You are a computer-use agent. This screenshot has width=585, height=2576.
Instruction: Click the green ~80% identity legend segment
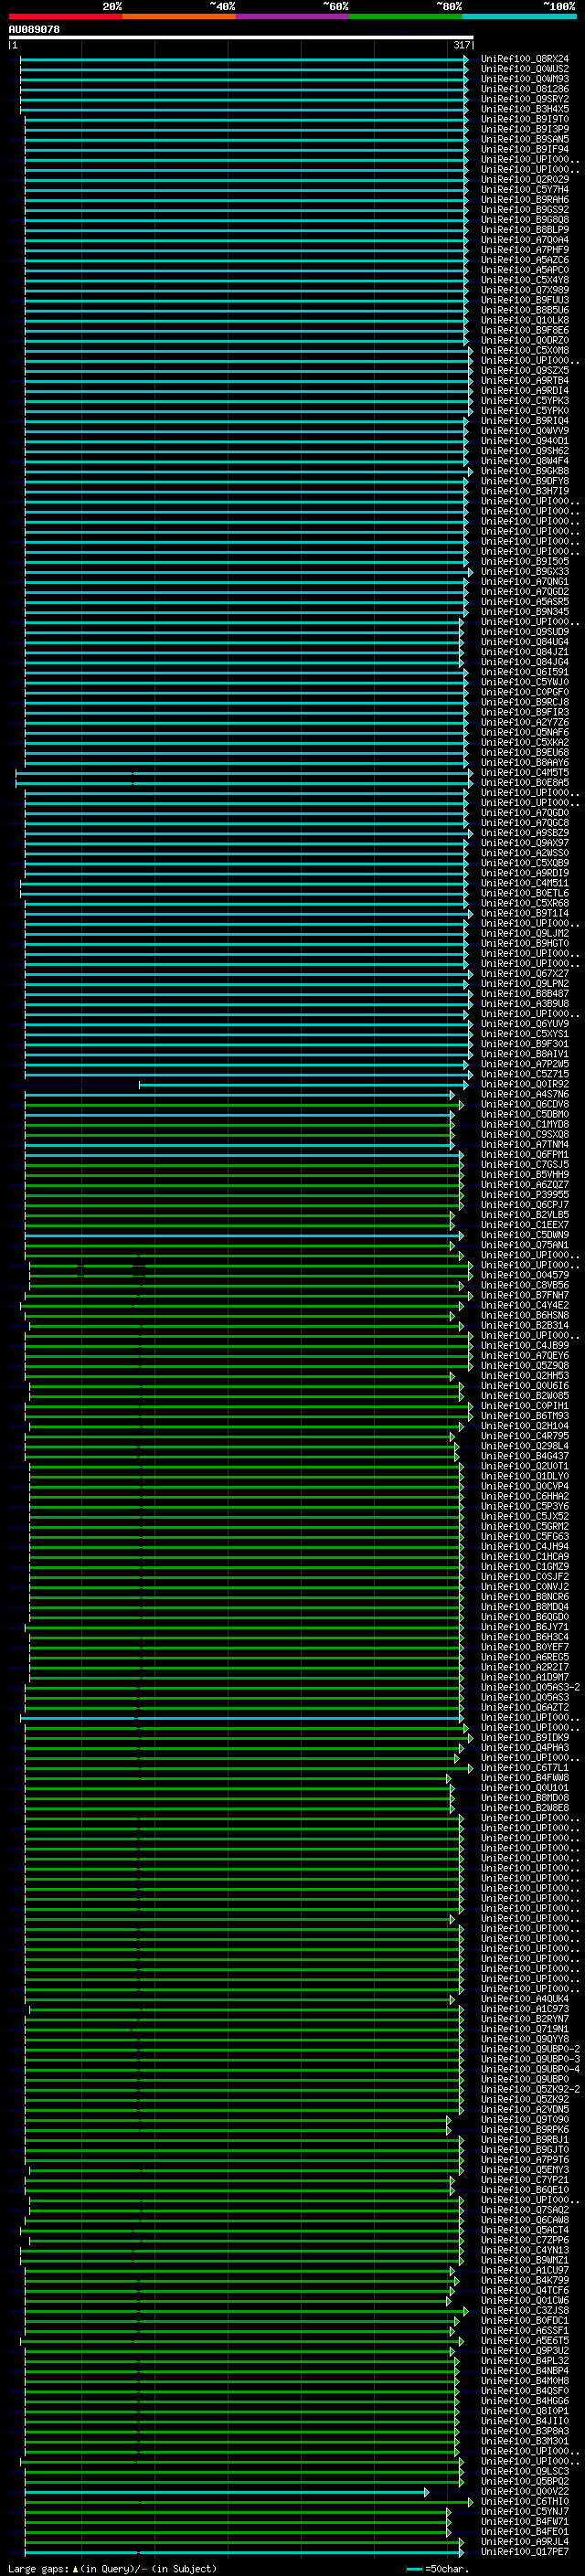[x=406, y=16]
